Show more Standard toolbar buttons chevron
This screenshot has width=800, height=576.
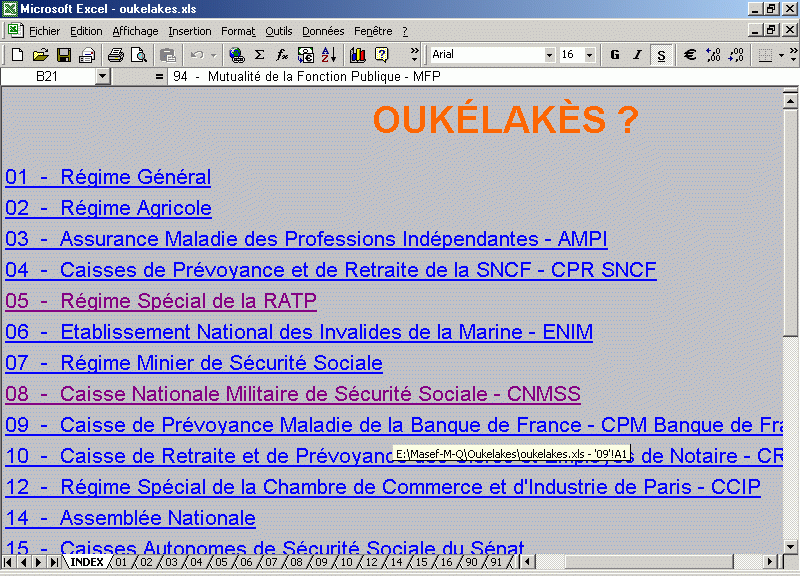(414, 55)
